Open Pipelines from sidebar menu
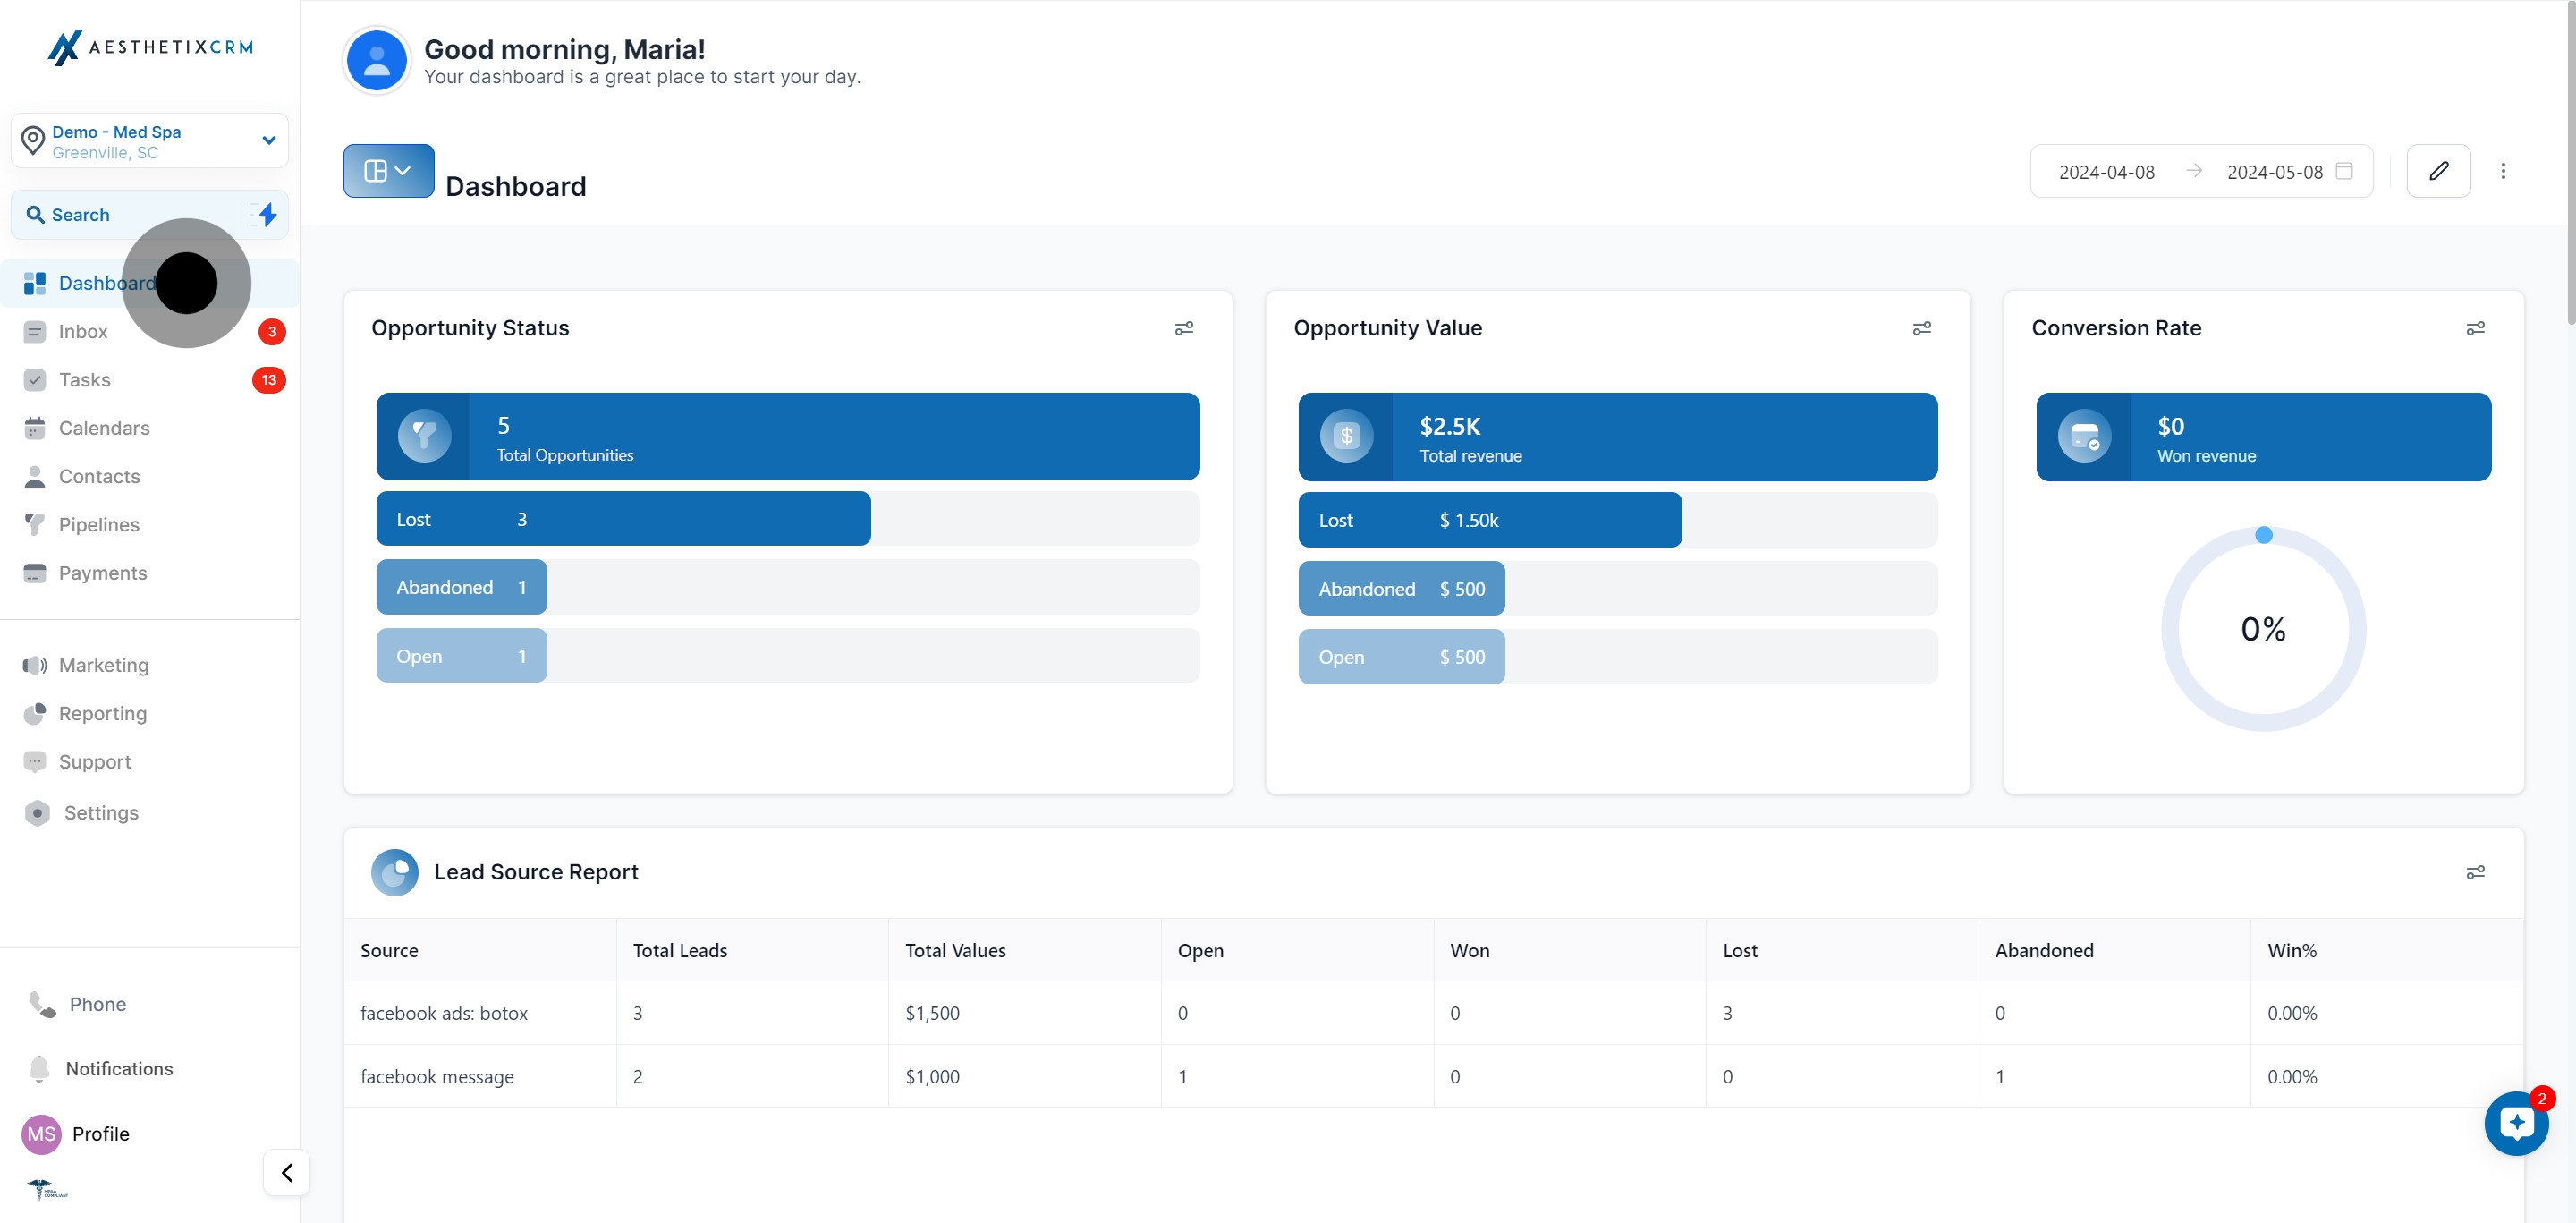This screenshot has width=2576, height=1223. [98, 524]
